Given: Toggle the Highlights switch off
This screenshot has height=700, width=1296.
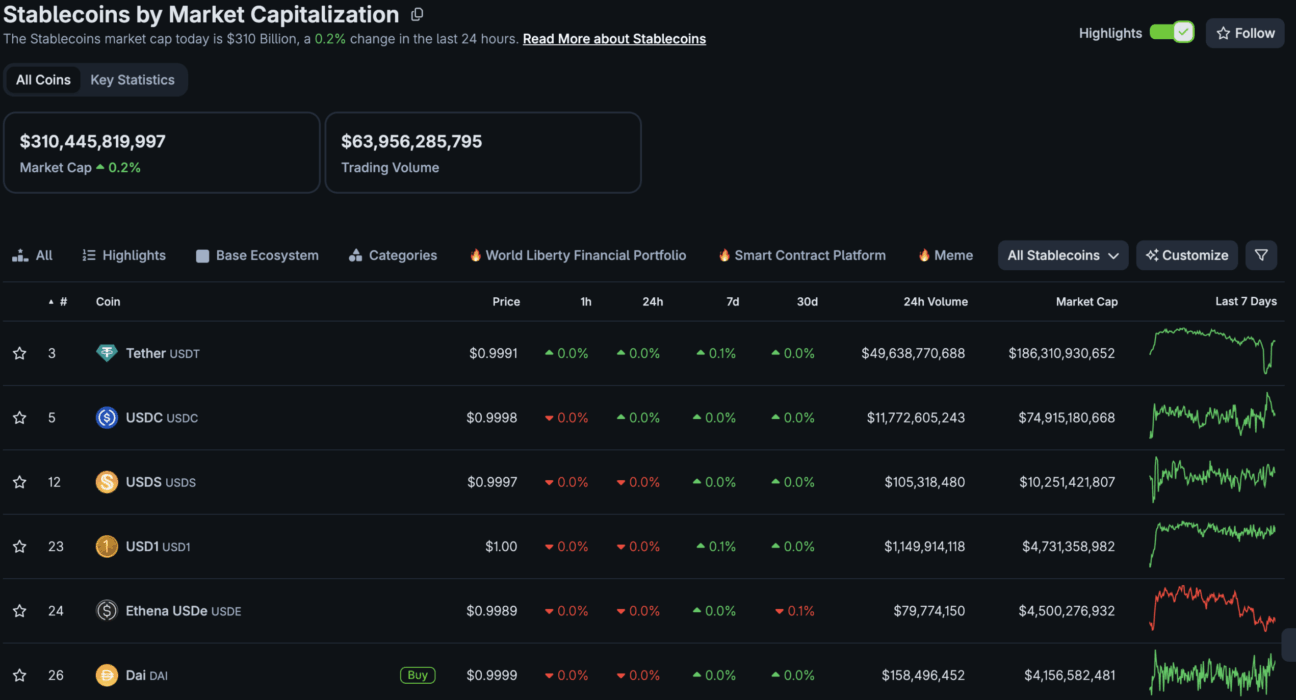Looking at the screenshot, I should tap(1171, 33).
